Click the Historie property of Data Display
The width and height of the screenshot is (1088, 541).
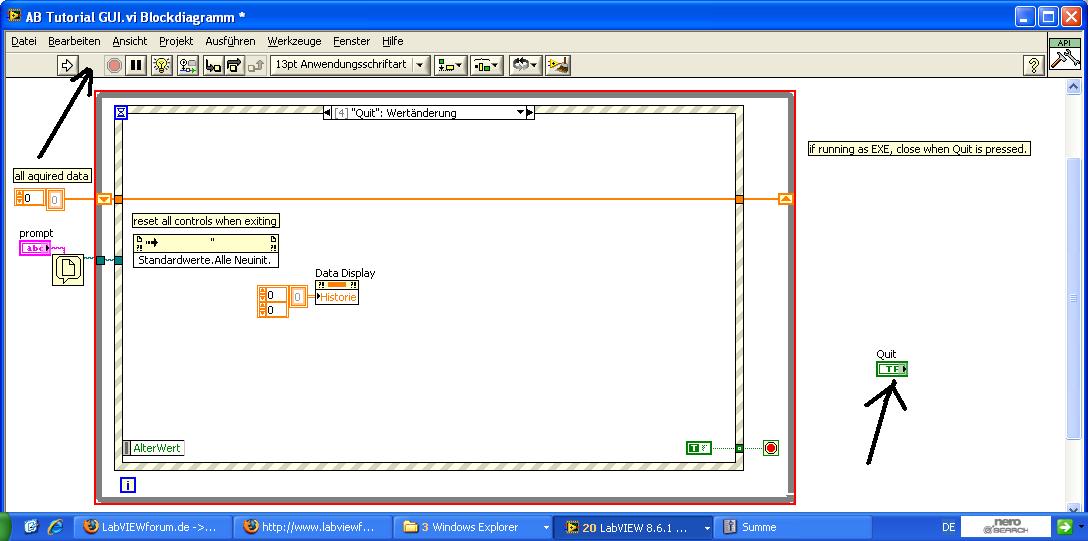pos(337,297)
